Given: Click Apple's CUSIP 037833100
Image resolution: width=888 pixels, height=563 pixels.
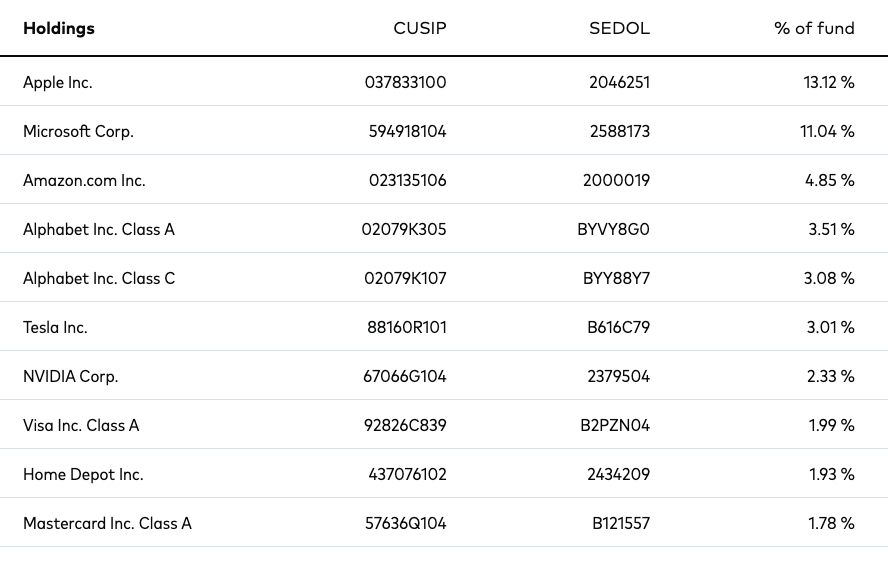Looking at the screenshot, I should [x=405, y=83].
